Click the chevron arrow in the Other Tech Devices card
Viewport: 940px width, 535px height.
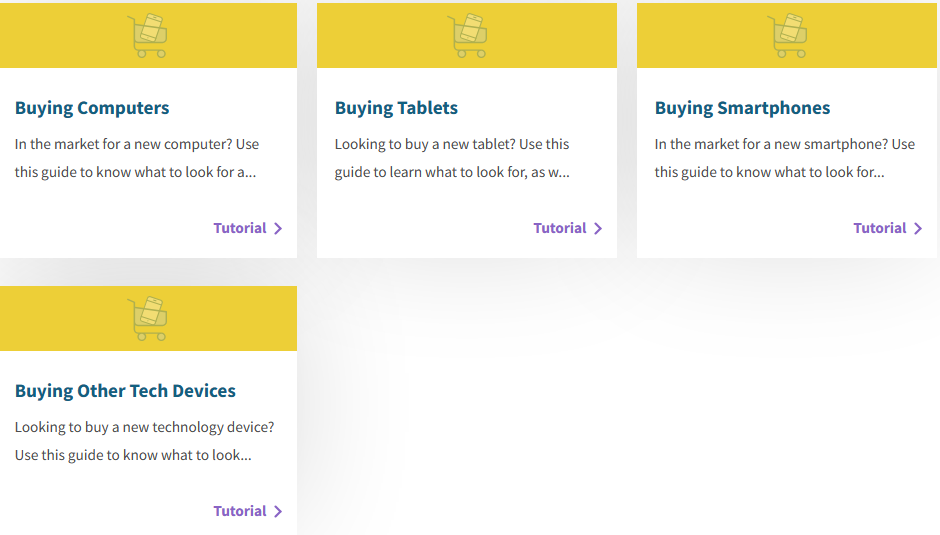click(278, 512)
